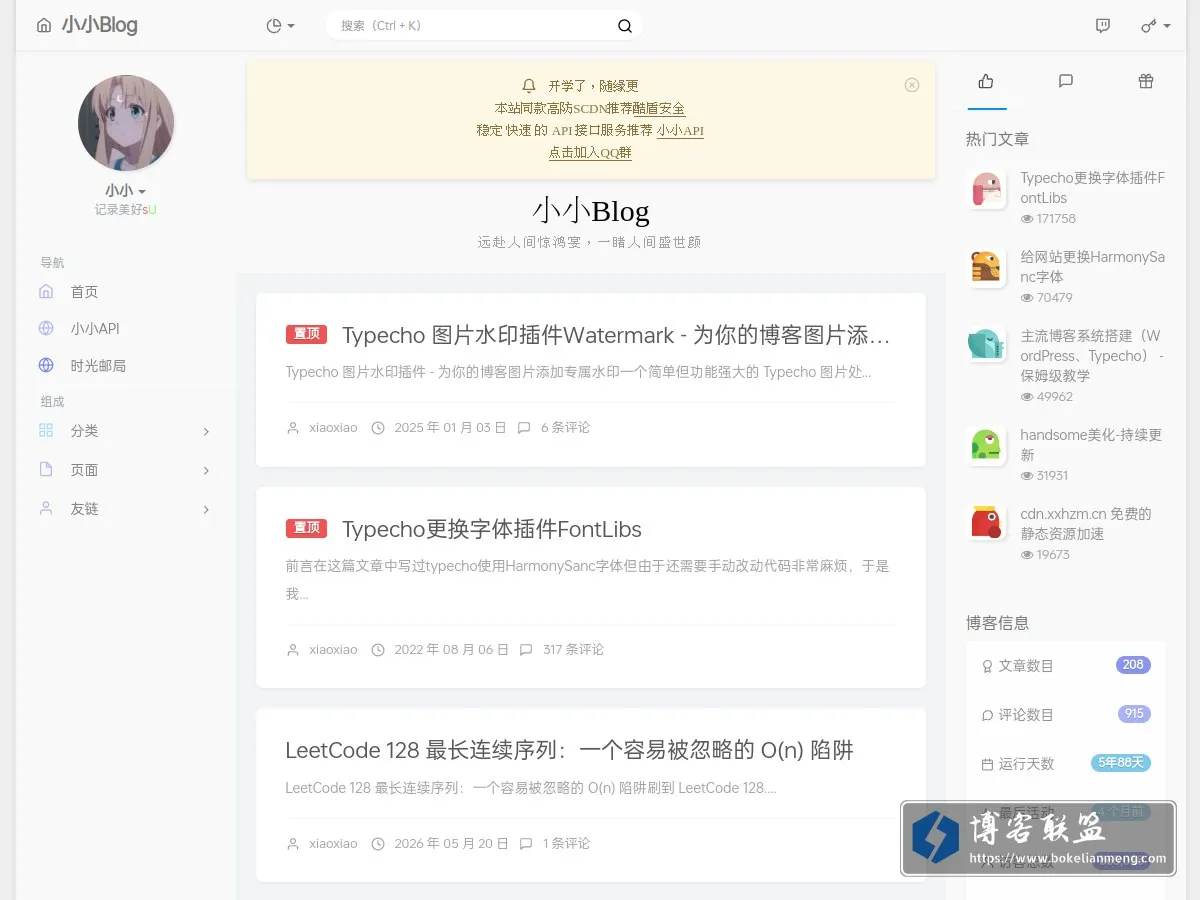Click the house icon next to 首页
The height and width of the screenshot is (900, 1200).
pyautogui.click(x=46, y=292)
